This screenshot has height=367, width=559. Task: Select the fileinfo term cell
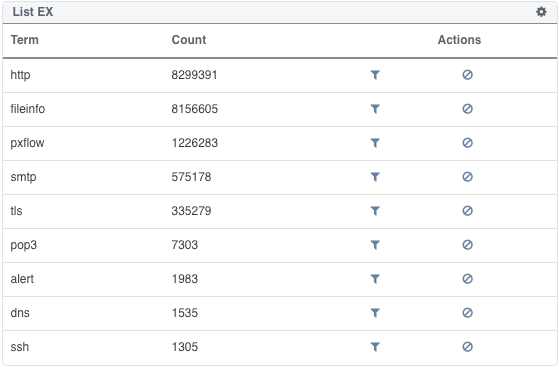27,109
